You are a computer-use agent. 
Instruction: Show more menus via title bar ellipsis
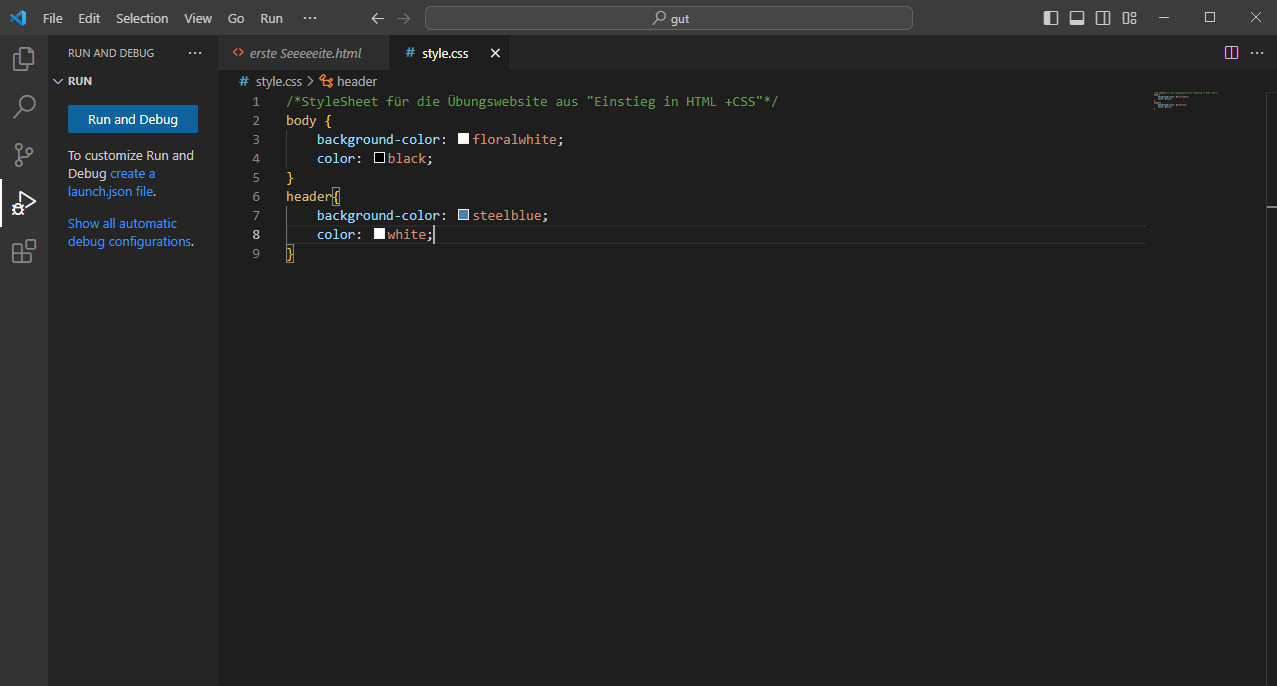pyautogui.click(x=310, y=18)
